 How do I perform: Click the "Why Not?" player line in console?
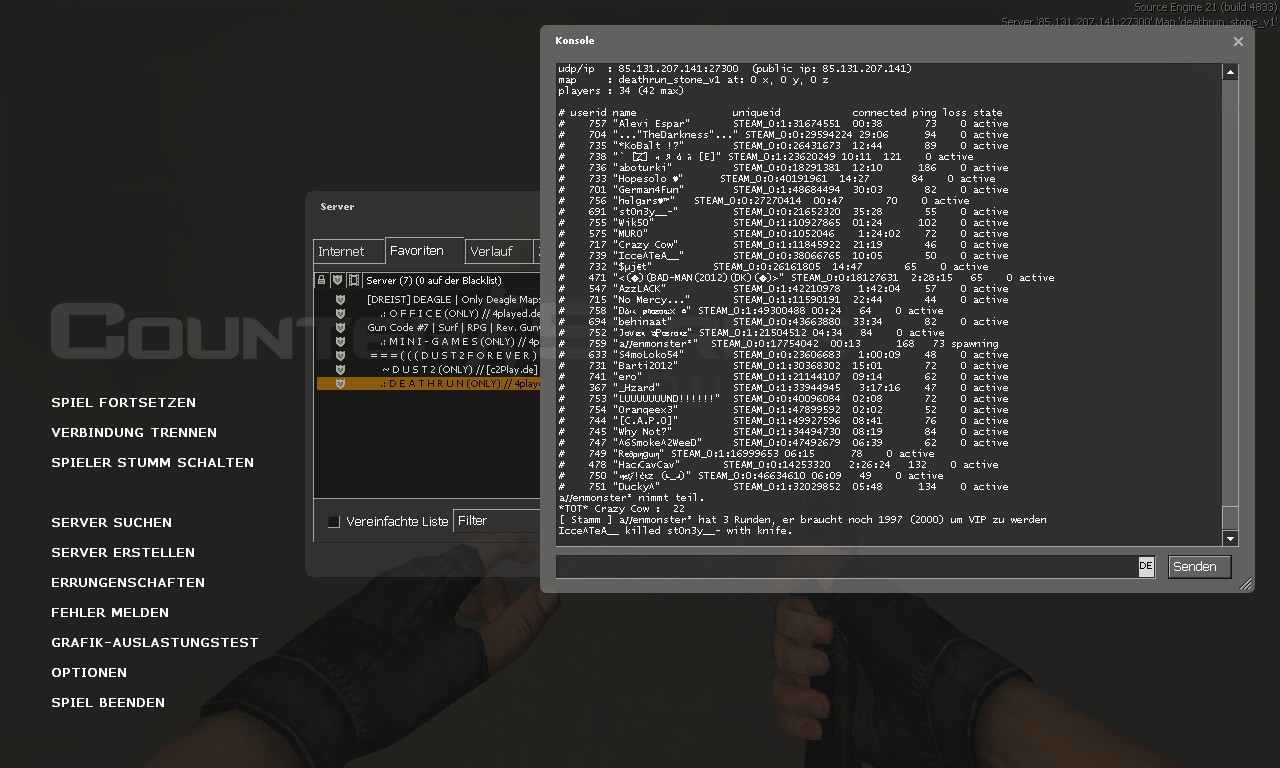click(x=783, y=432)
